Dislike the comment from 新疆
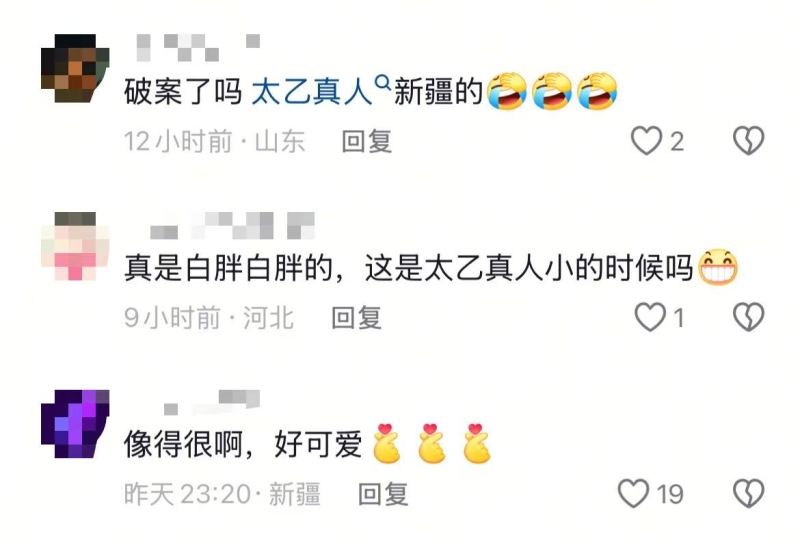Viewport: 800px width, 543px height. (748, 493)
